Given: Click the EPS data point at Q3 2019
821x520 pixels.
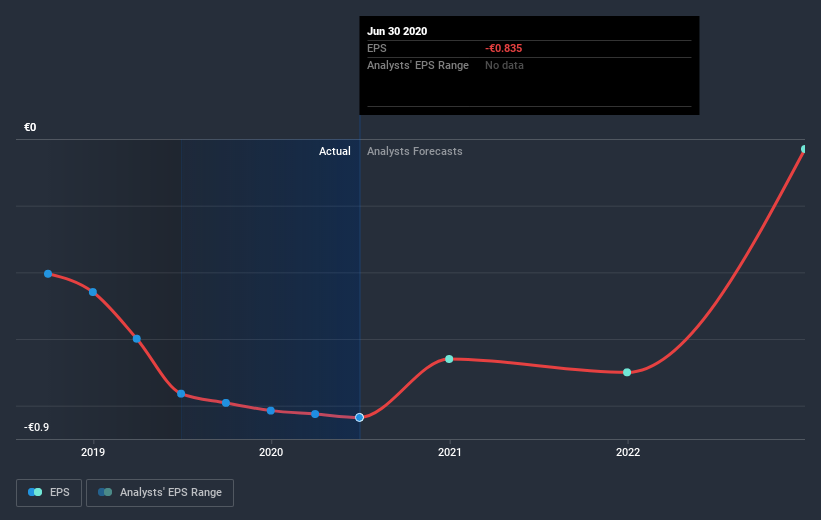Looking at the screenshot, I should (x=226, y=403).
